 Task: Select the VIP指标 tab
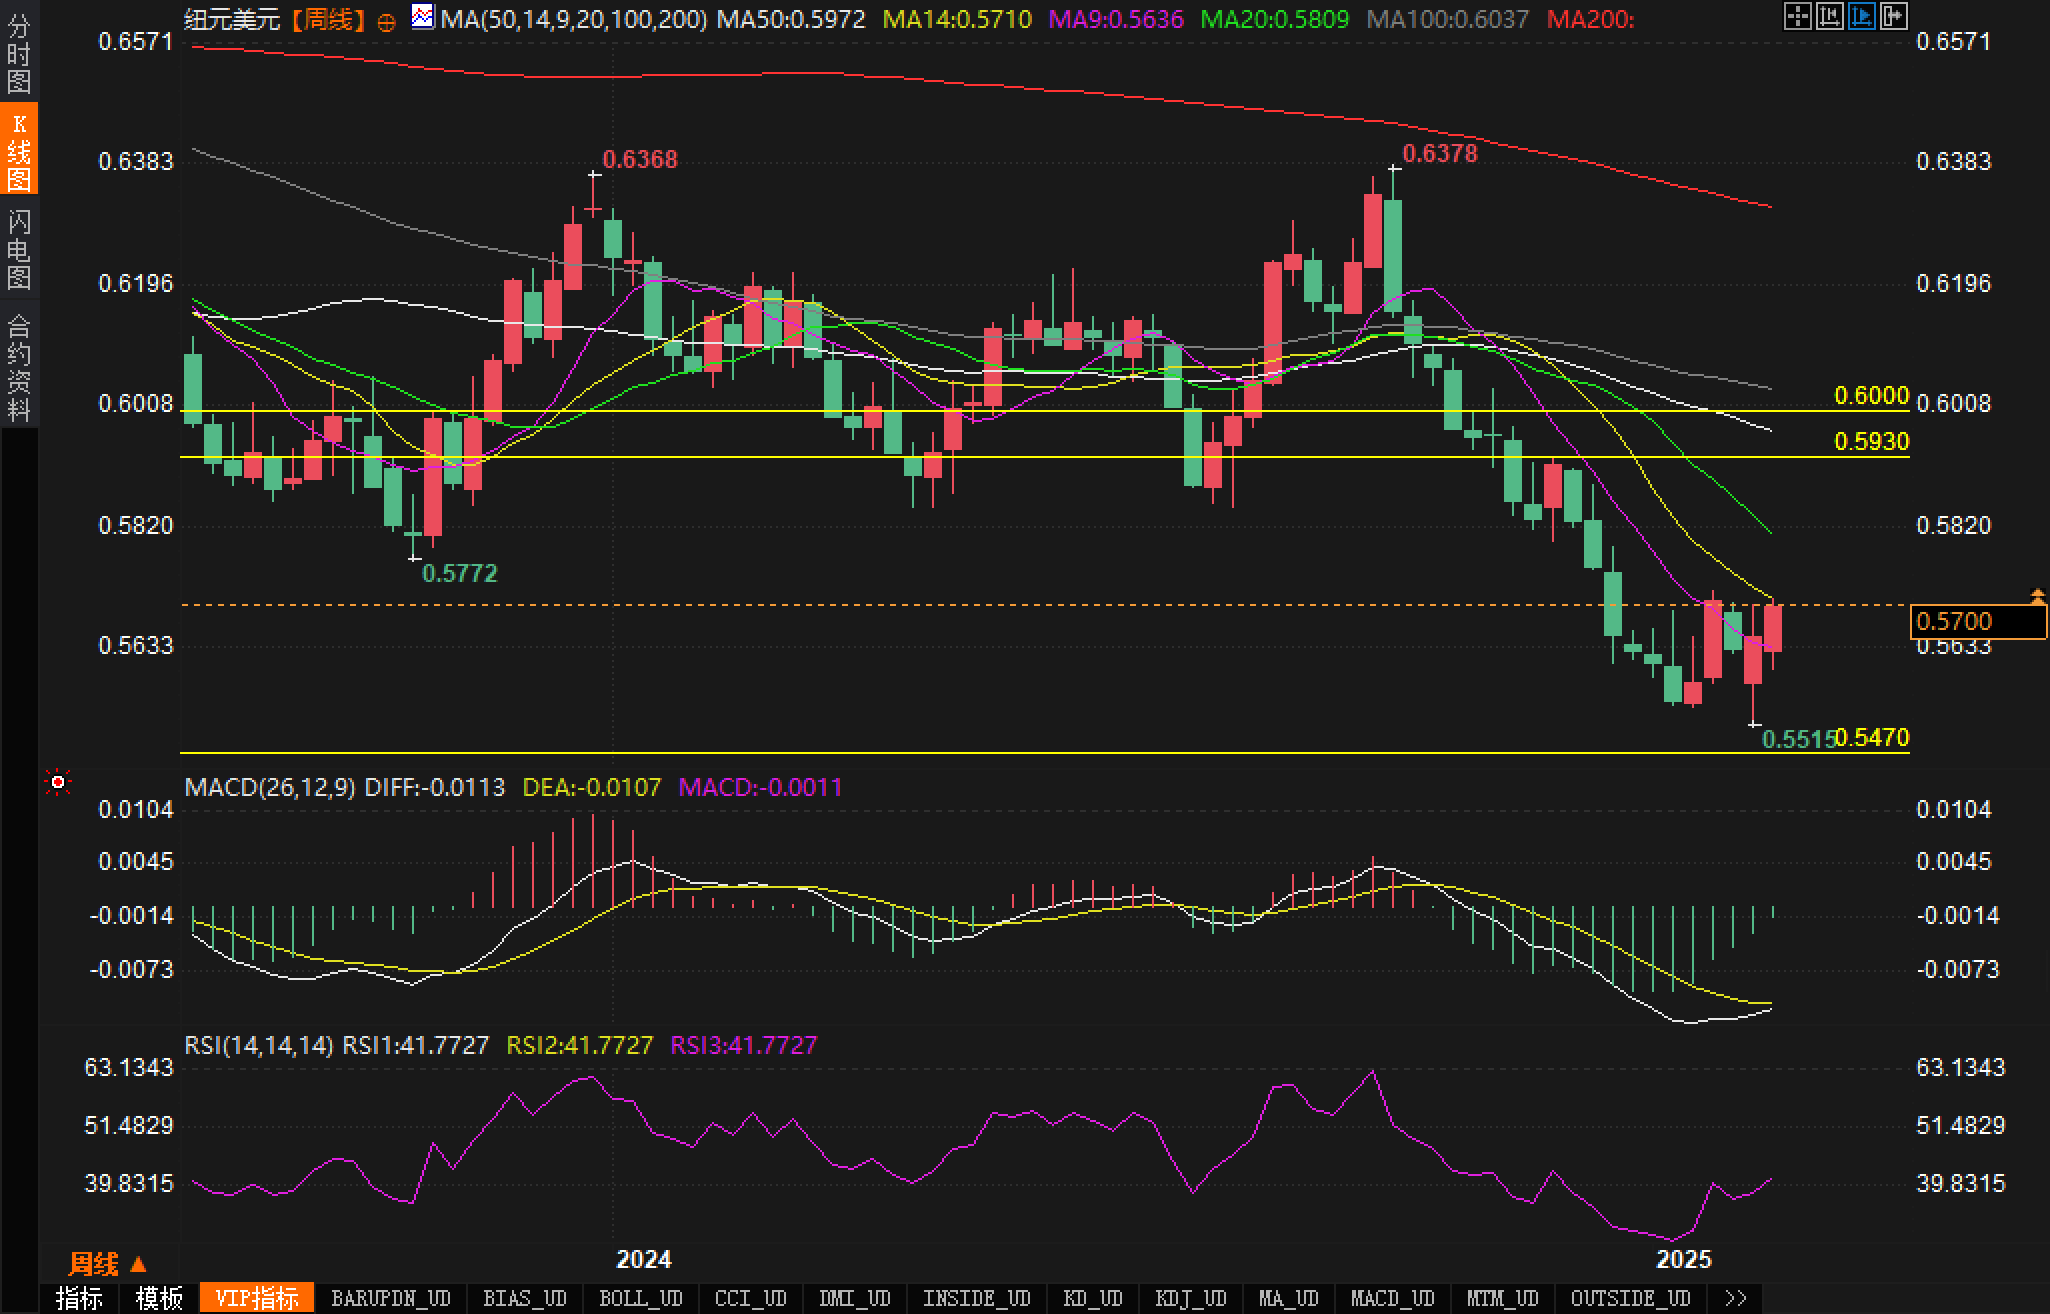pyautogui.click(x=257, y=1298)
